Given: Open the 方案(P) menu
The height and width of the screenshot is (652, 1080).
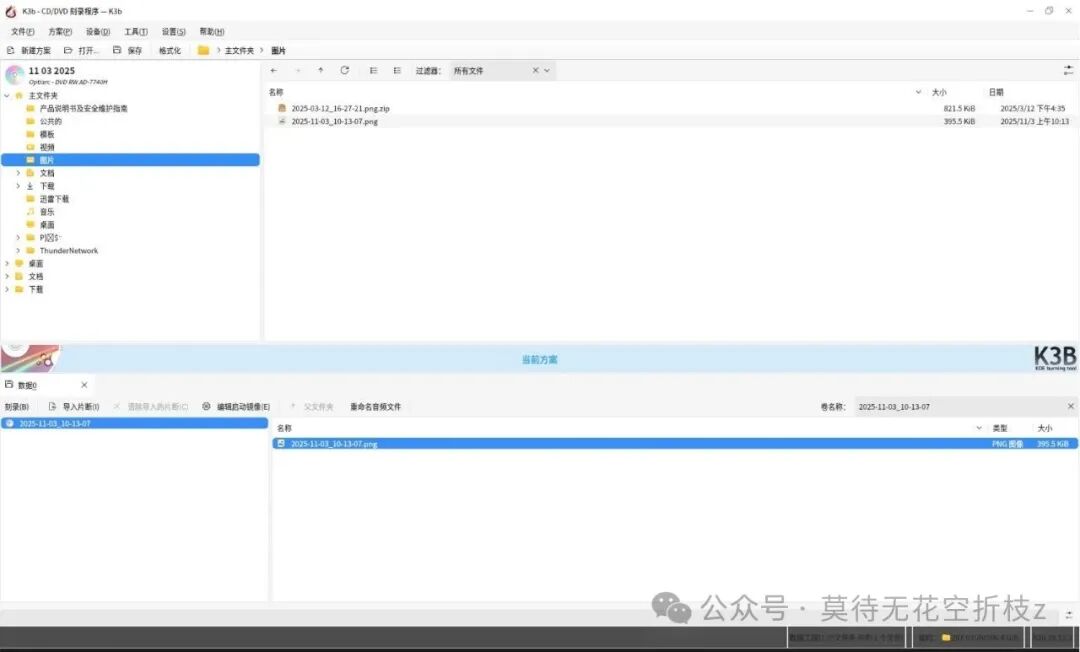Looking at the screenshot, I should pyautogui.click(x=60, y=32).
